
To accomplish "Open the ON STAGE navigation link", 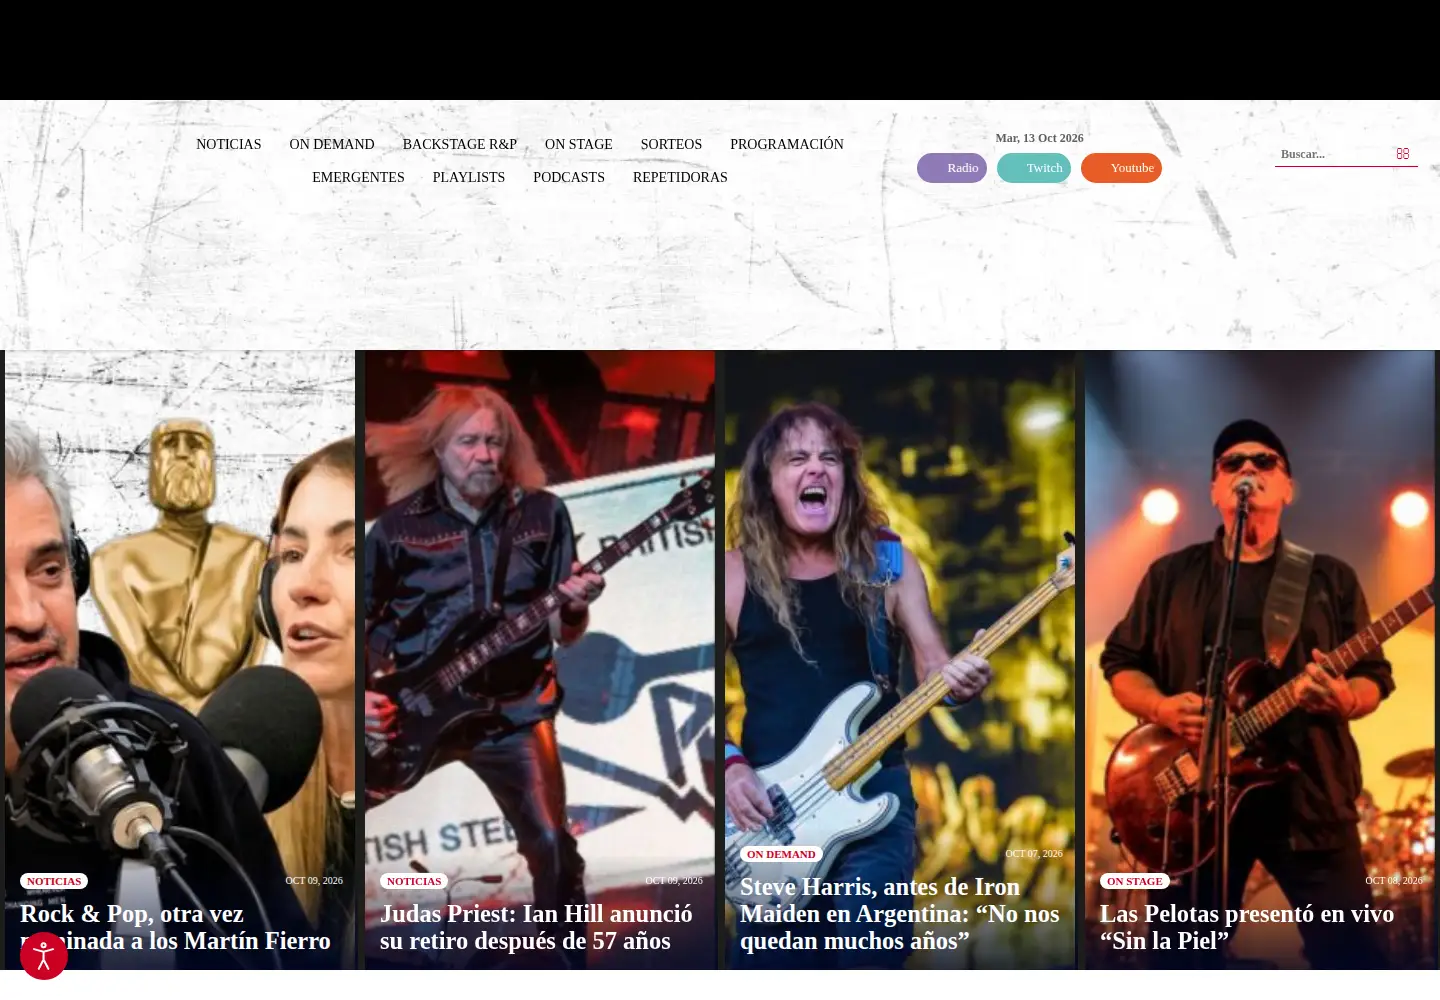I will [579, 144].
